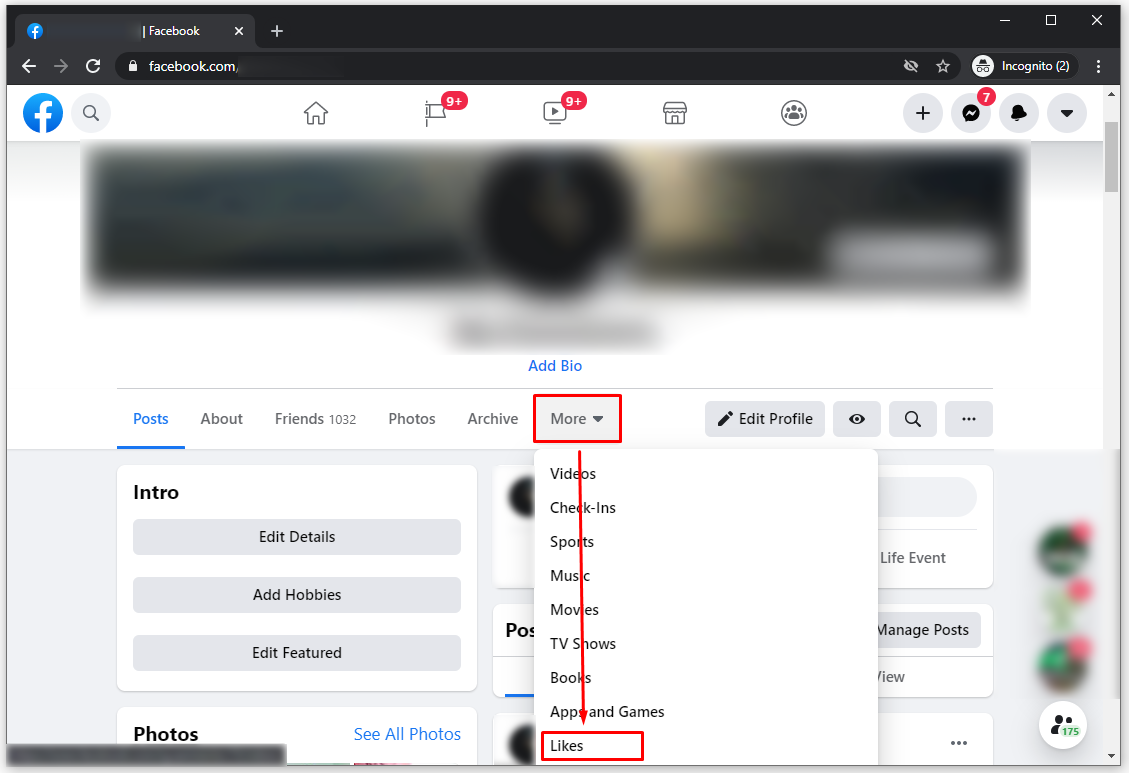The width and height of the screenshot is (1129, 773).
Task: Open the Pages flag icon
Action: [436, 113]
